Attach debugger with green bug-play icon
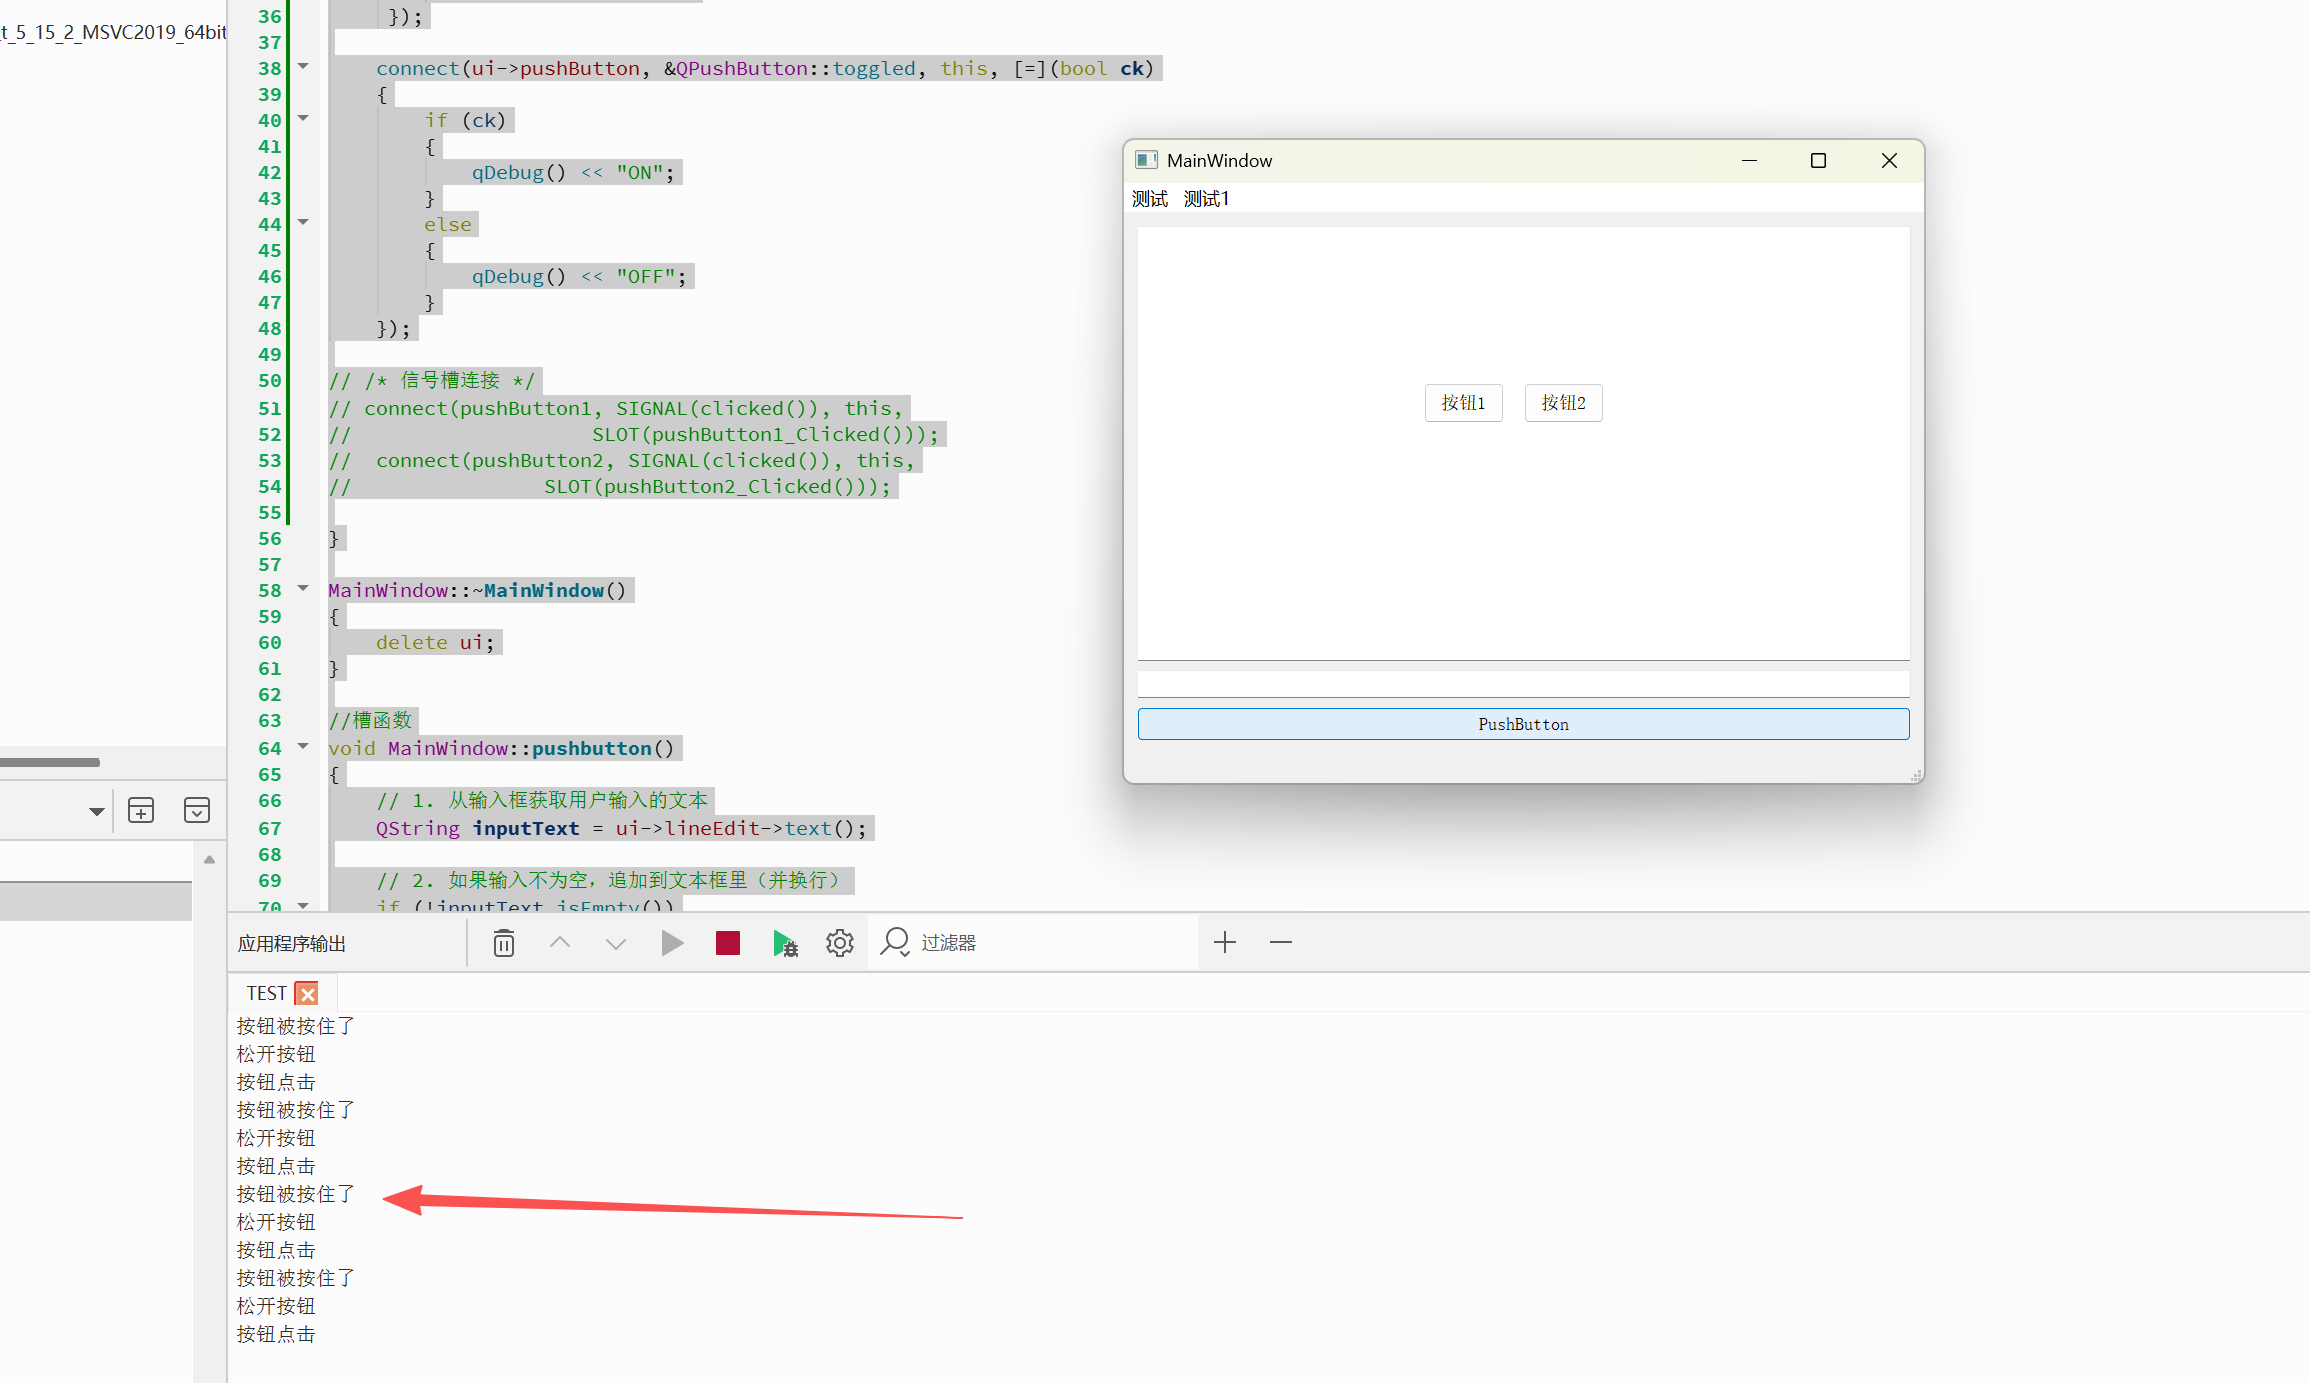This screenshot has width=2310, height=1383. [x=785, y=943]
